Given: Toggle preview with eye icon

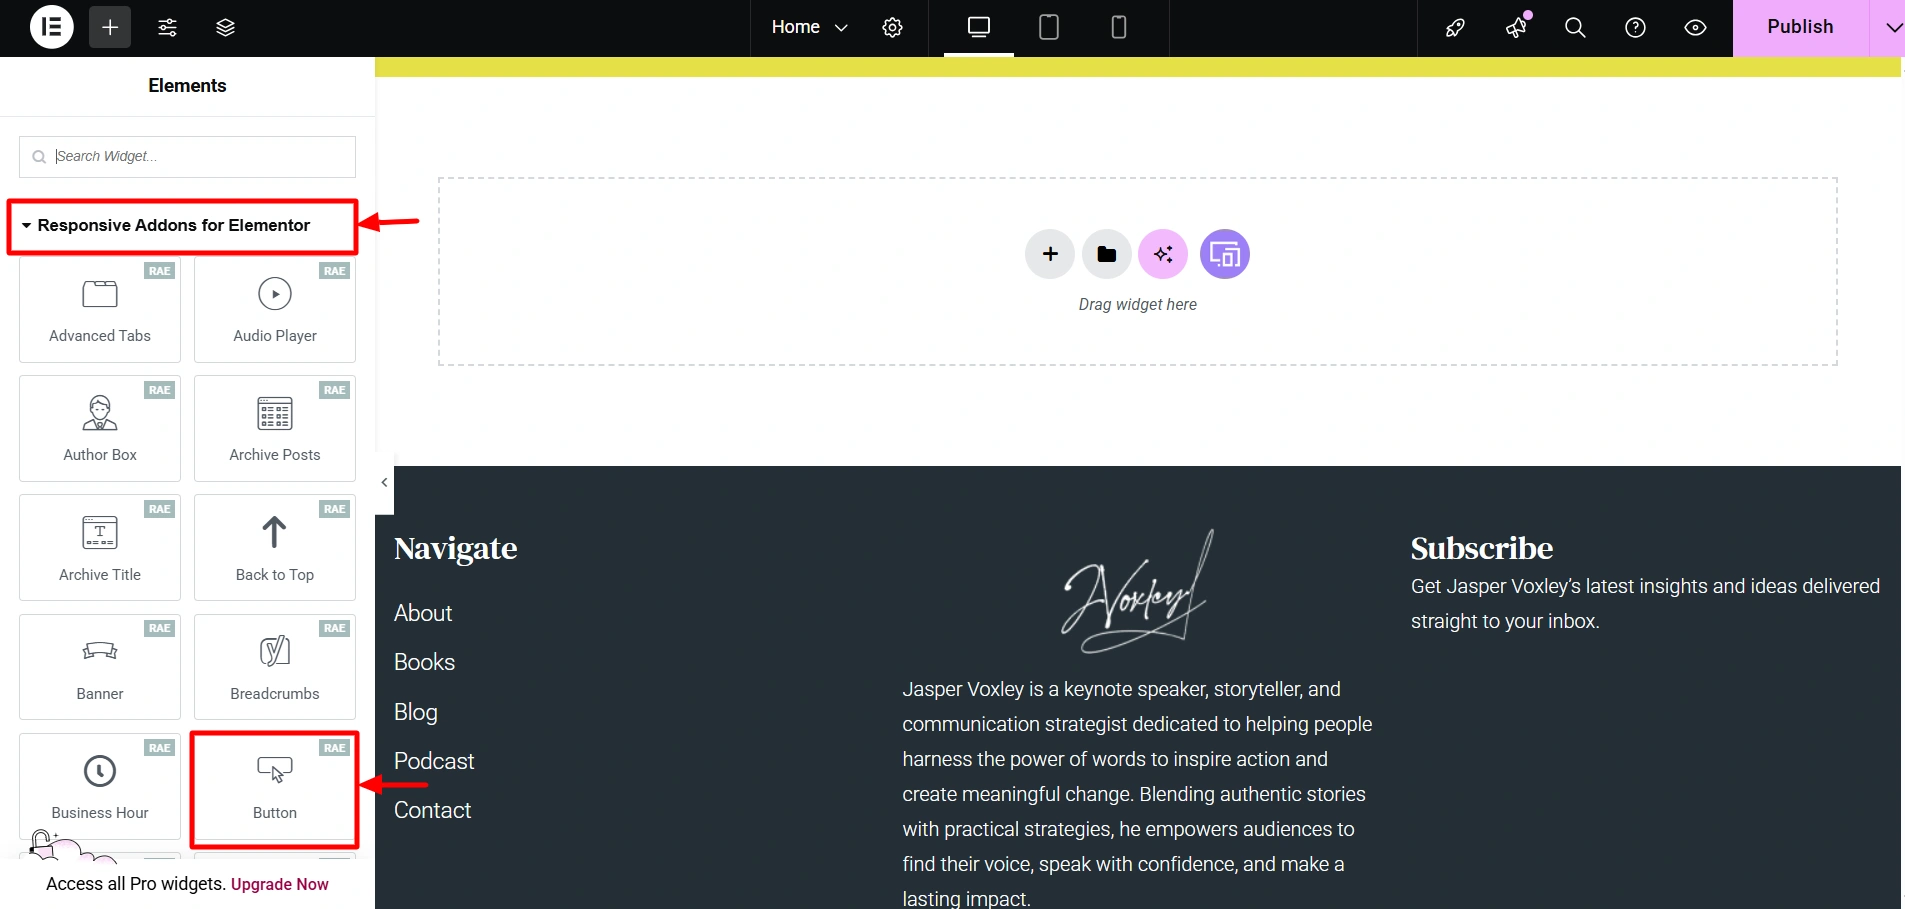Looking at the screenshot, I should point(1696,27).
